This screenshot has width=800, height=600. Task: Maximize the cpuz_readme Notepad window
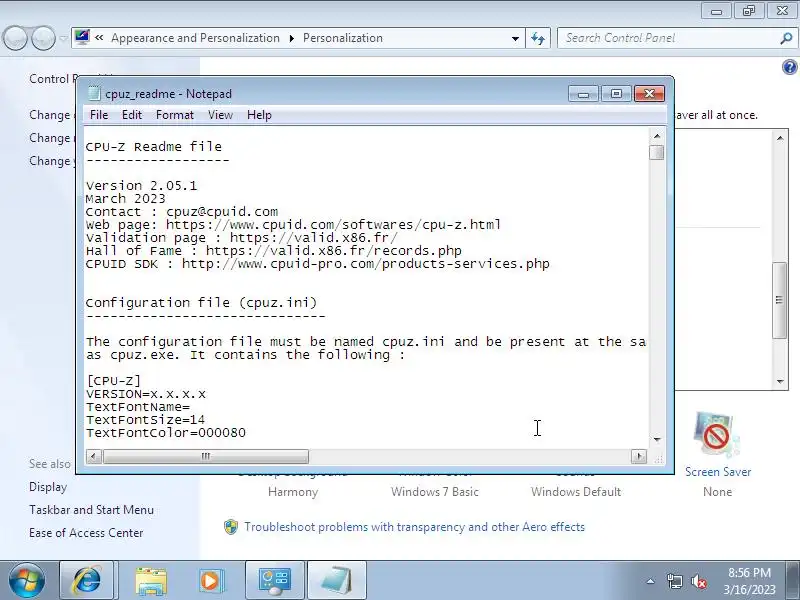coord(616,94)
